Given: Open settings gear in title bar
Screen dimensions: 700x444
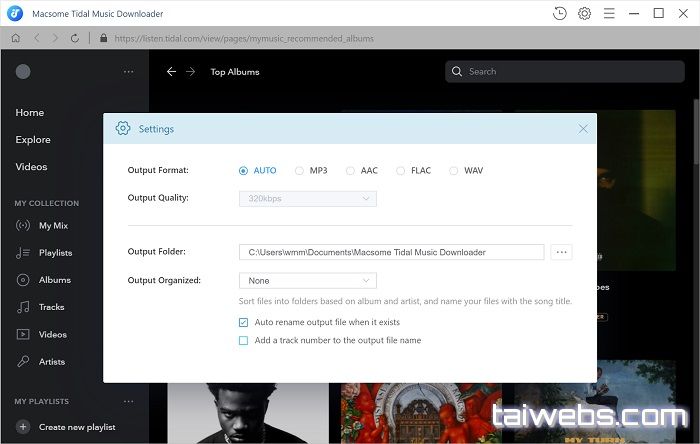Looking at the screenshot, I should 584,13.
